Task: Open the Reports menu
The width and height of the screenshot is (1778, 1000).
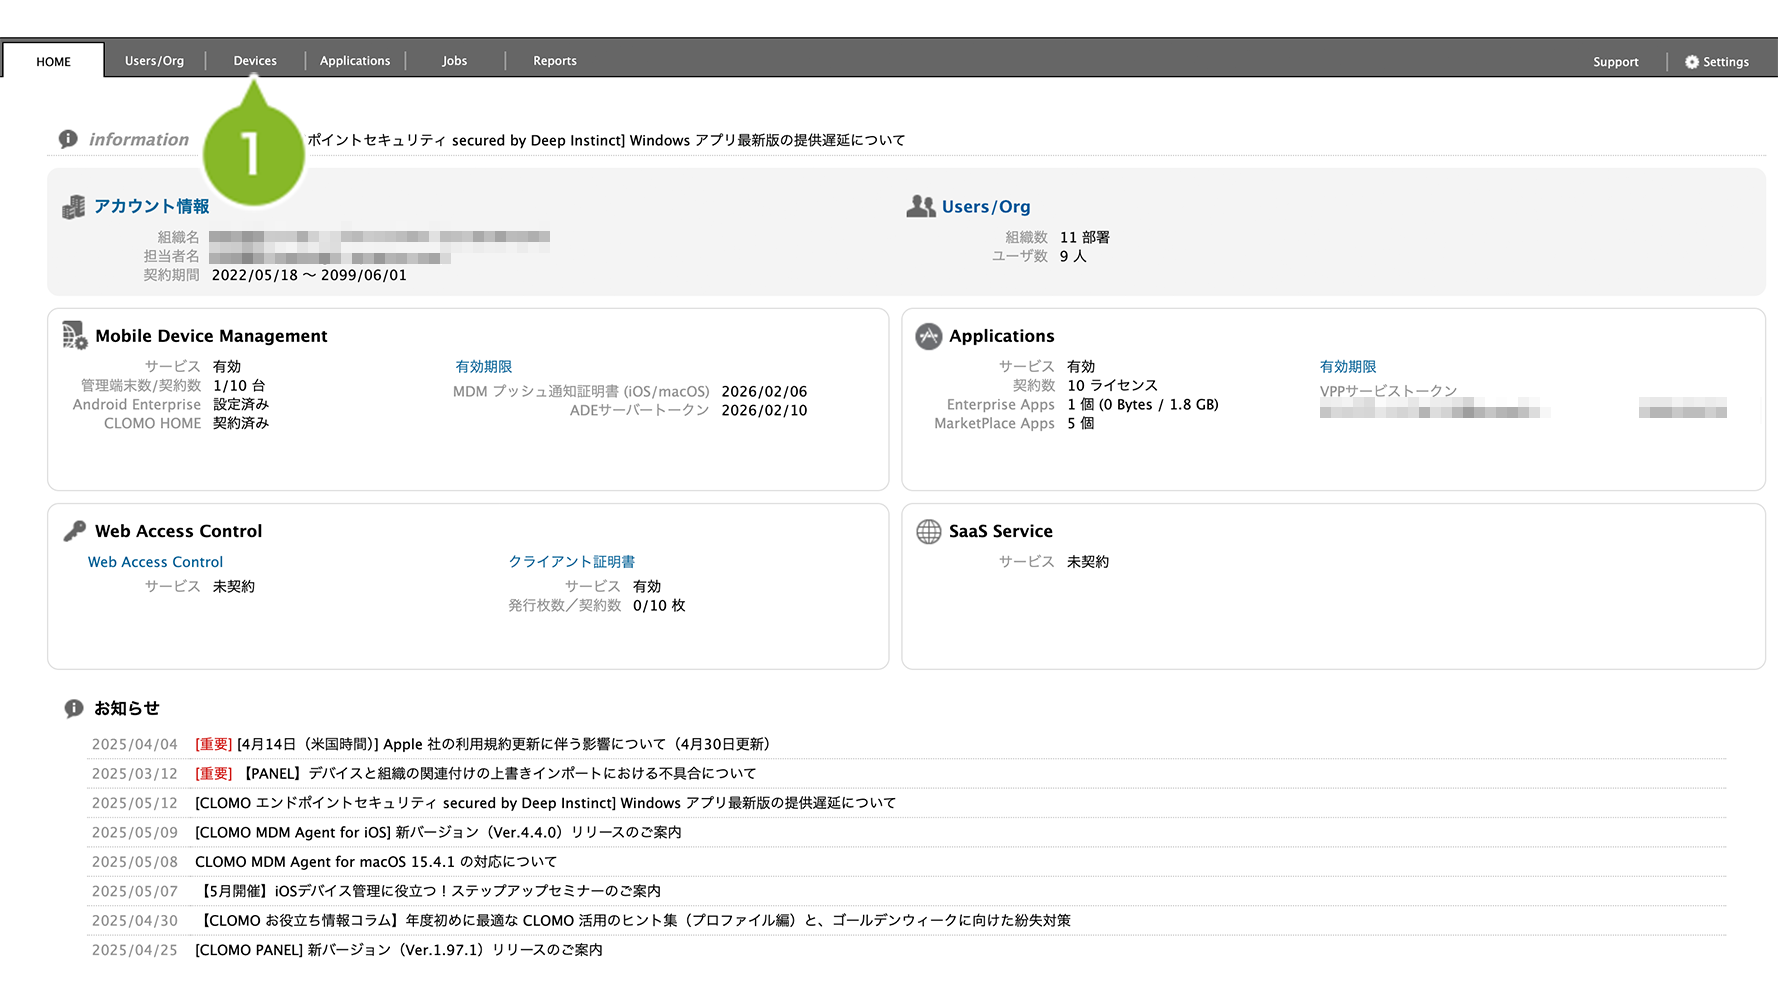Action: [555, 61]
